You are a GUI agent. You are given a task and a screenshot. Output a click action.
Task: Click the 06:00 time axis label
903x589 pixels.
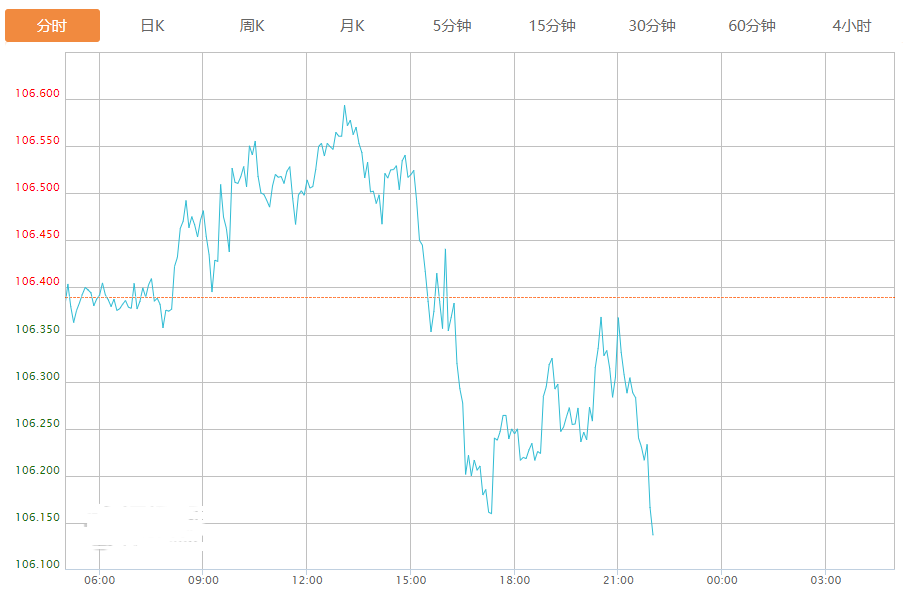(99, 580)
